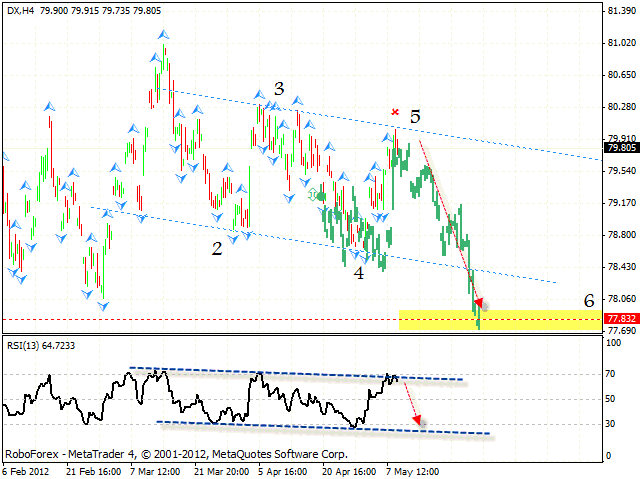Click the DX,H4 chart title text
Image resolution: width=640 pixels, height=479 pixels.
[24, 9]
